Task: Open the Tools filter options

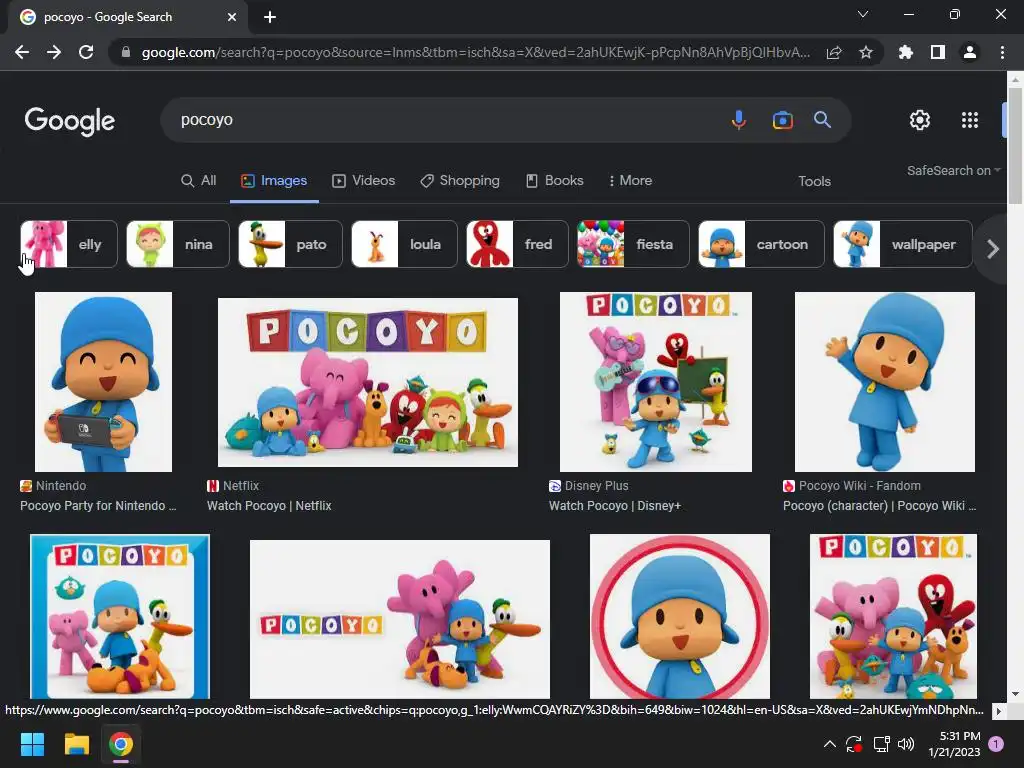Action: click(x=814, y=181)
